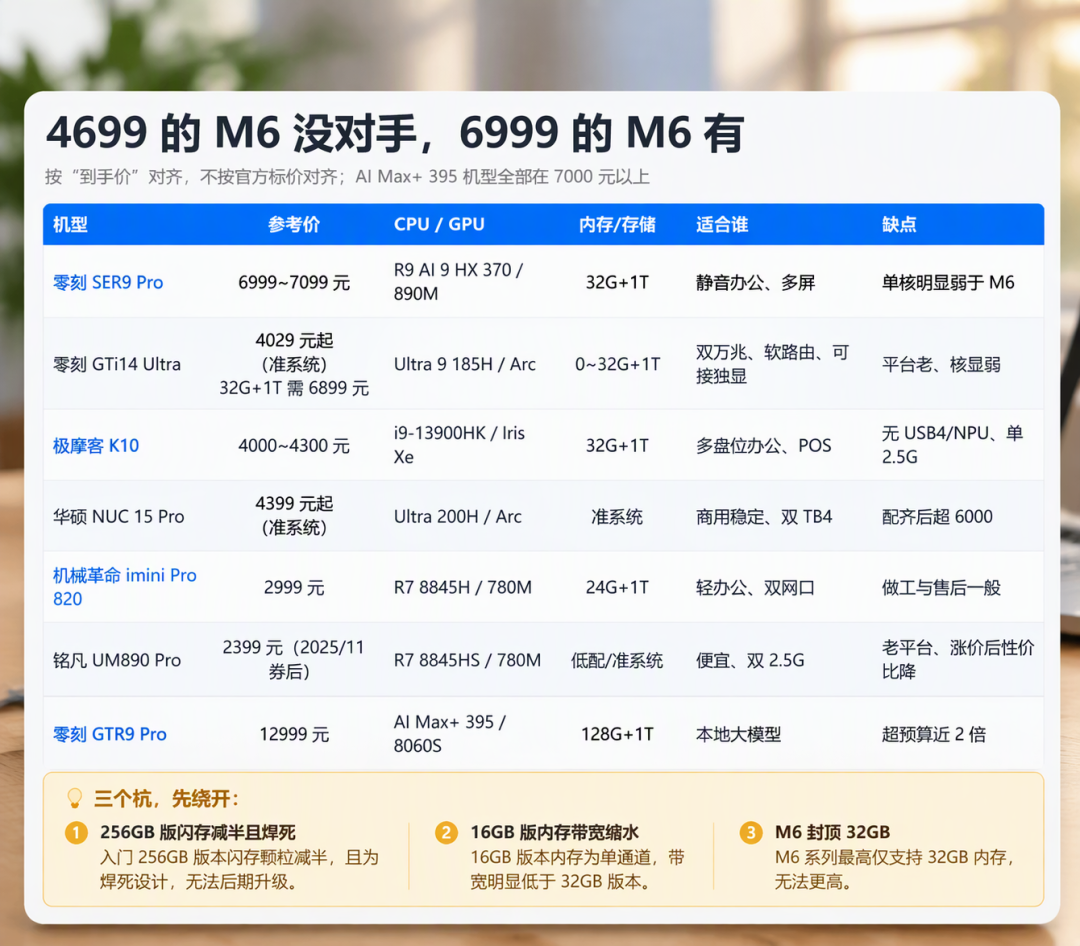Open the 零刻 SER9 Pro link

108,282
